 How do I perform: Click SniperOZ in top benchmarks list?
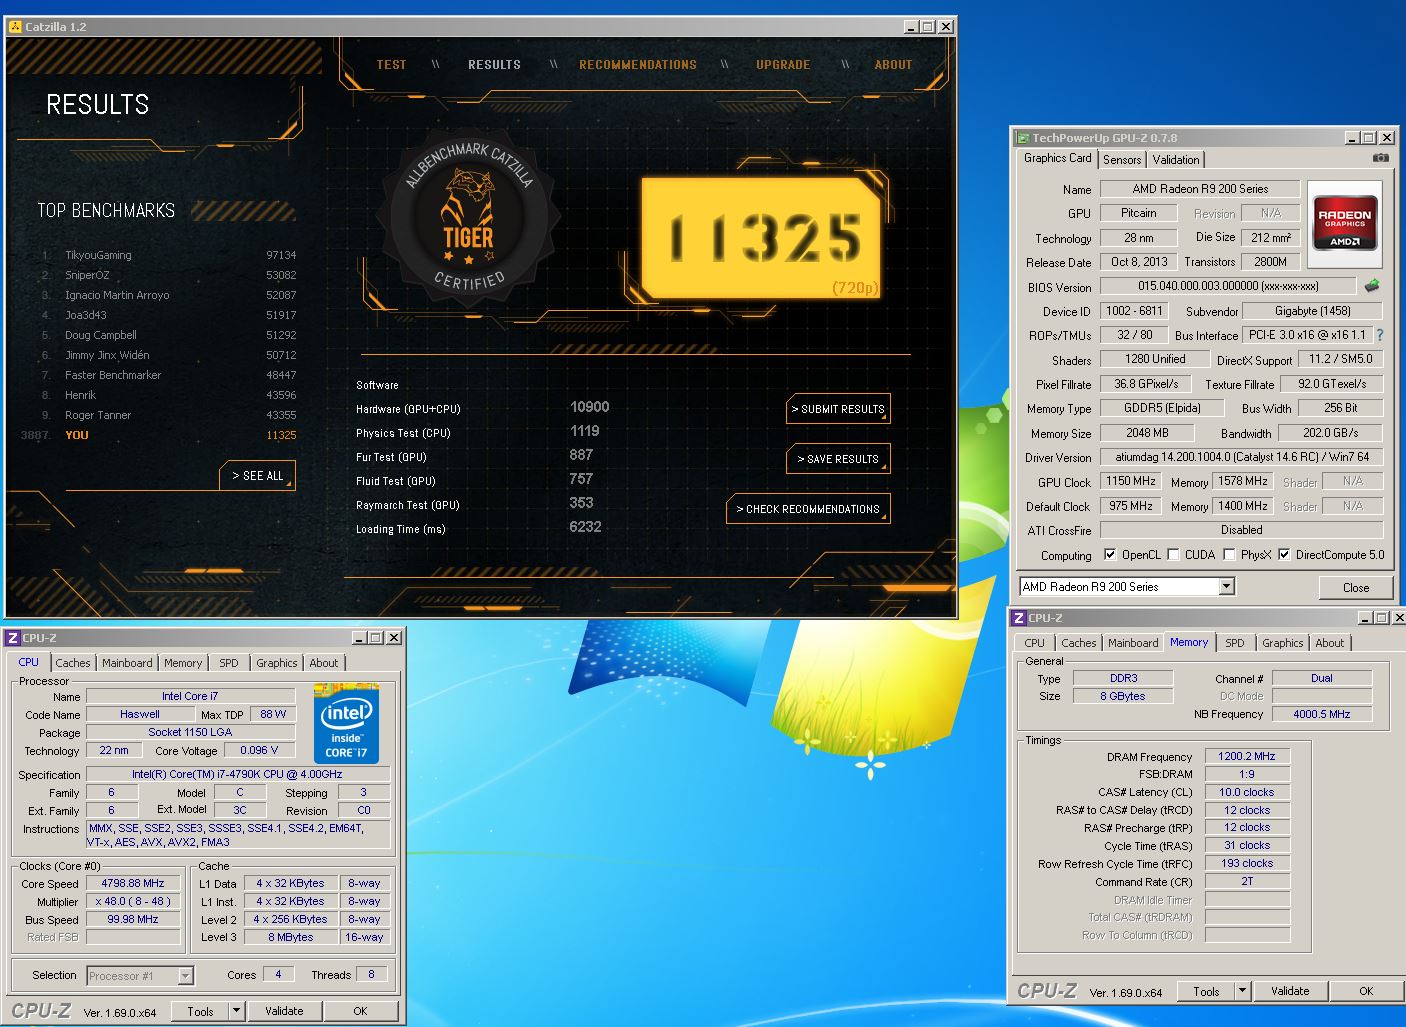(87, 275)
